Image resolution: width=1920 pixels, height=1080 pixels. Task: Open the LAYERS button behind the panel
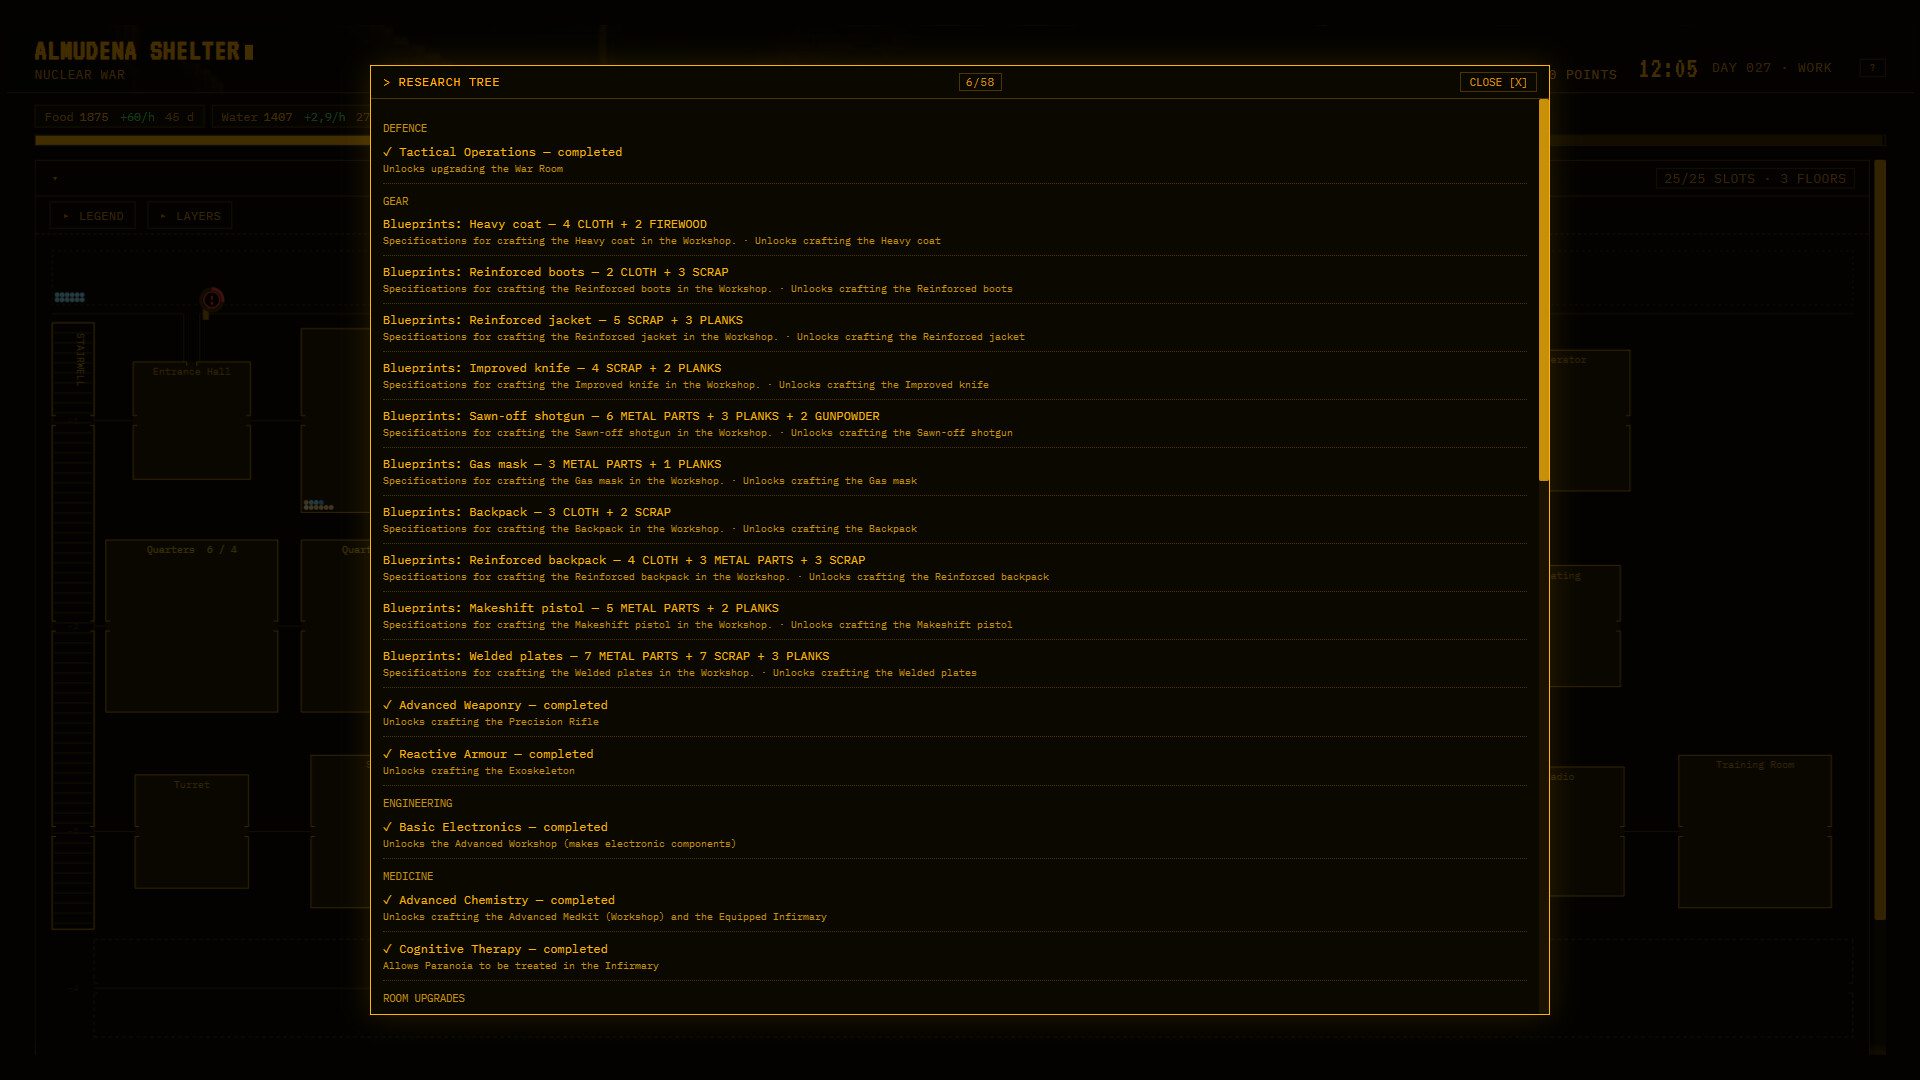point(190,216)
